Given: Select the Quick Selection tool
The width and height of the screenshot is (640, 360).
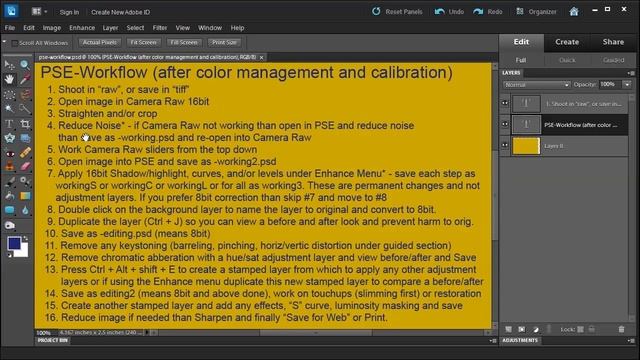Looking at the screenshot, I should [x=25, y=109].
